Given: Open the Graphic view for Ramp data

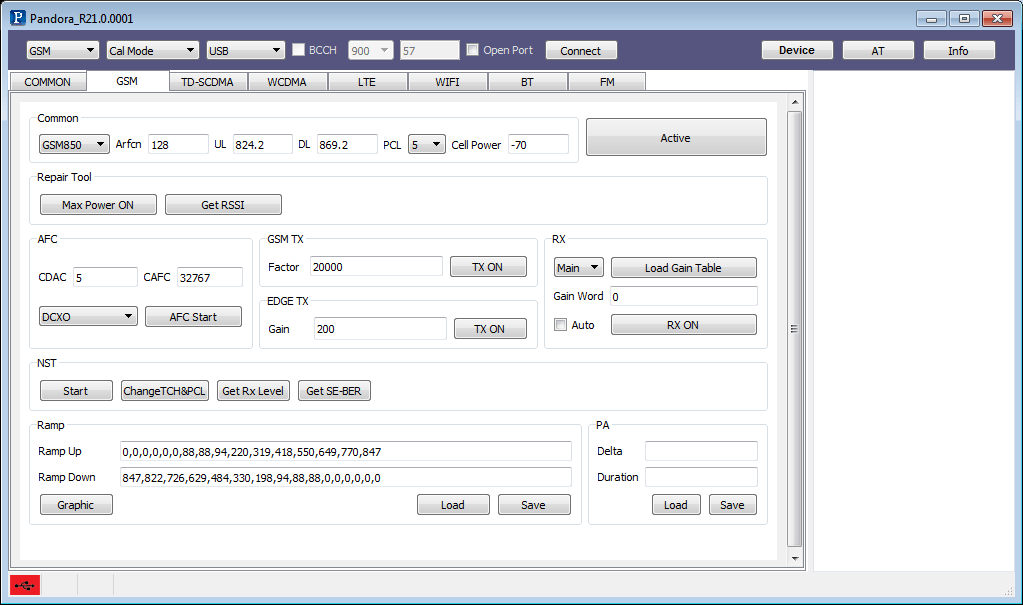Looking at the screenshot, I should coord(75,504).
